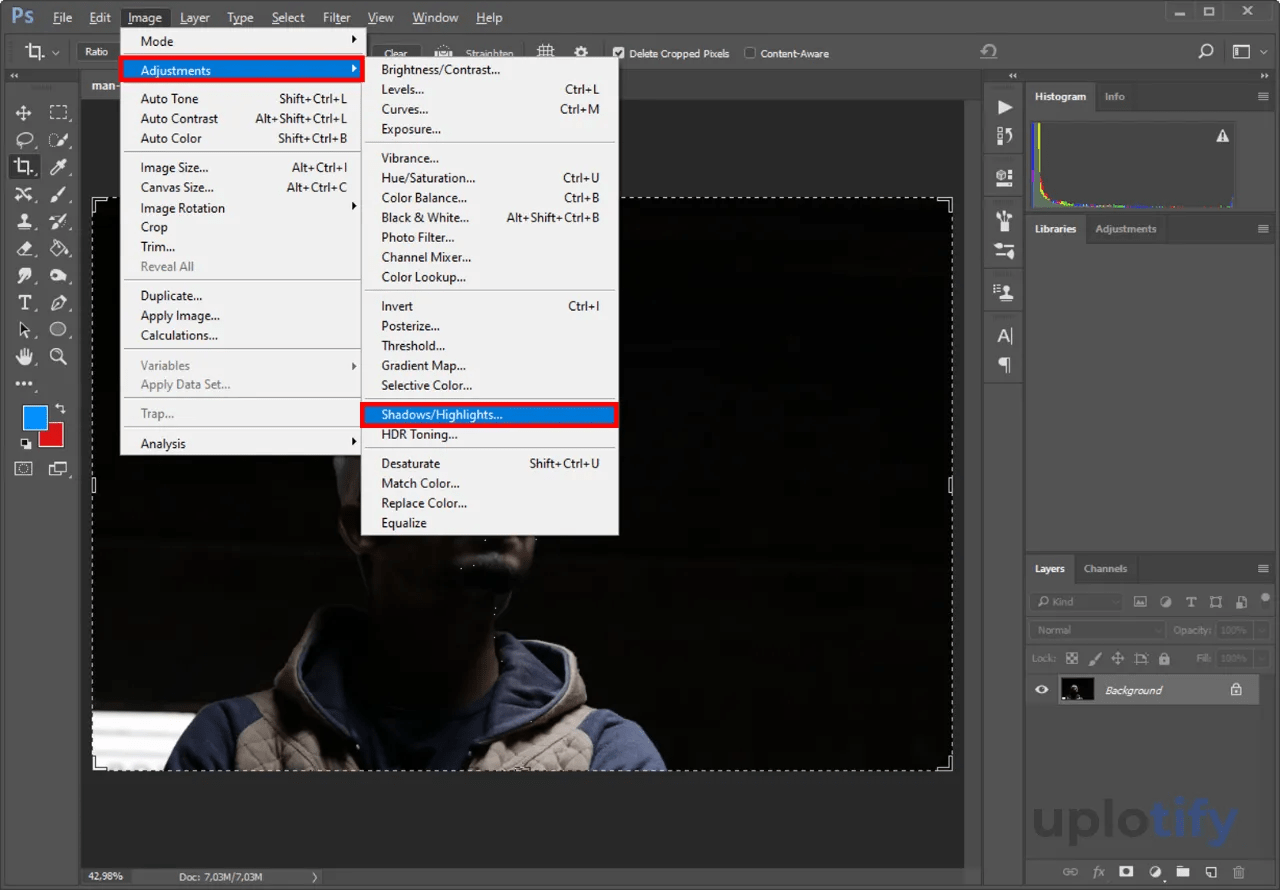
Task: Hide the Background layer with eye icon
Action: click(x=1042, y=690)
